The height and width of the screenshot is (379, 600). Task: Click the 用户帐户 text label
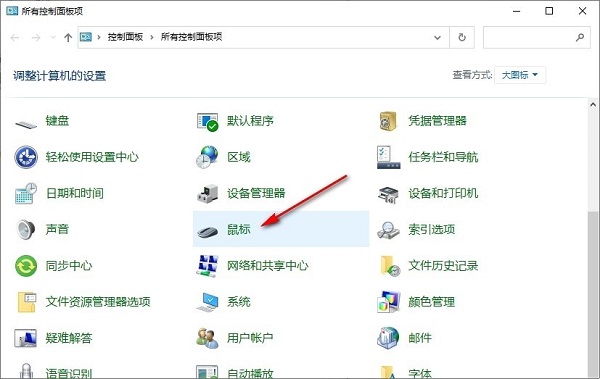point(250,338)
